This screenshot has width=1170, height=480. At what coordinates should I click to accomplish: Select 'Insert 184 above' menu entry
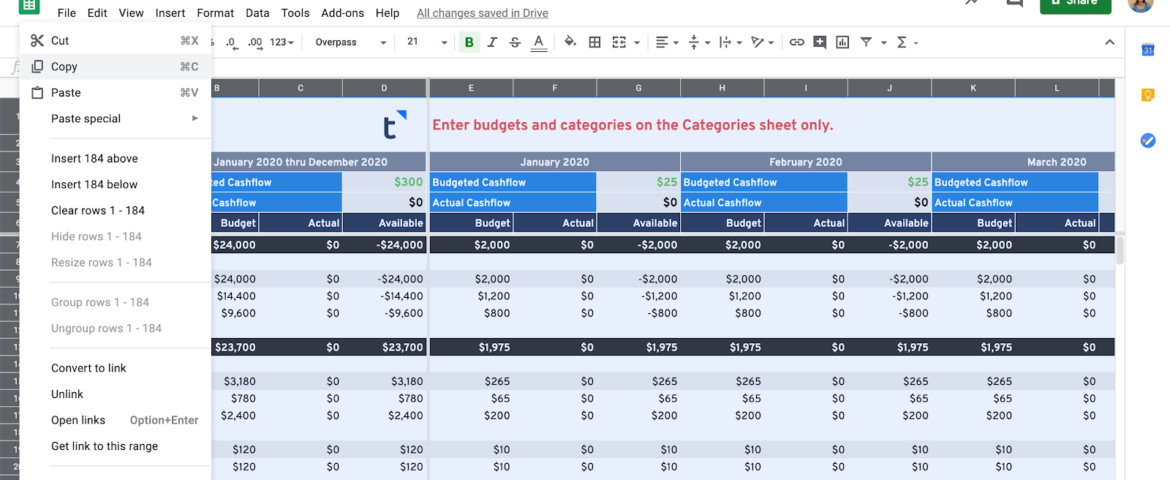point(116,158)
